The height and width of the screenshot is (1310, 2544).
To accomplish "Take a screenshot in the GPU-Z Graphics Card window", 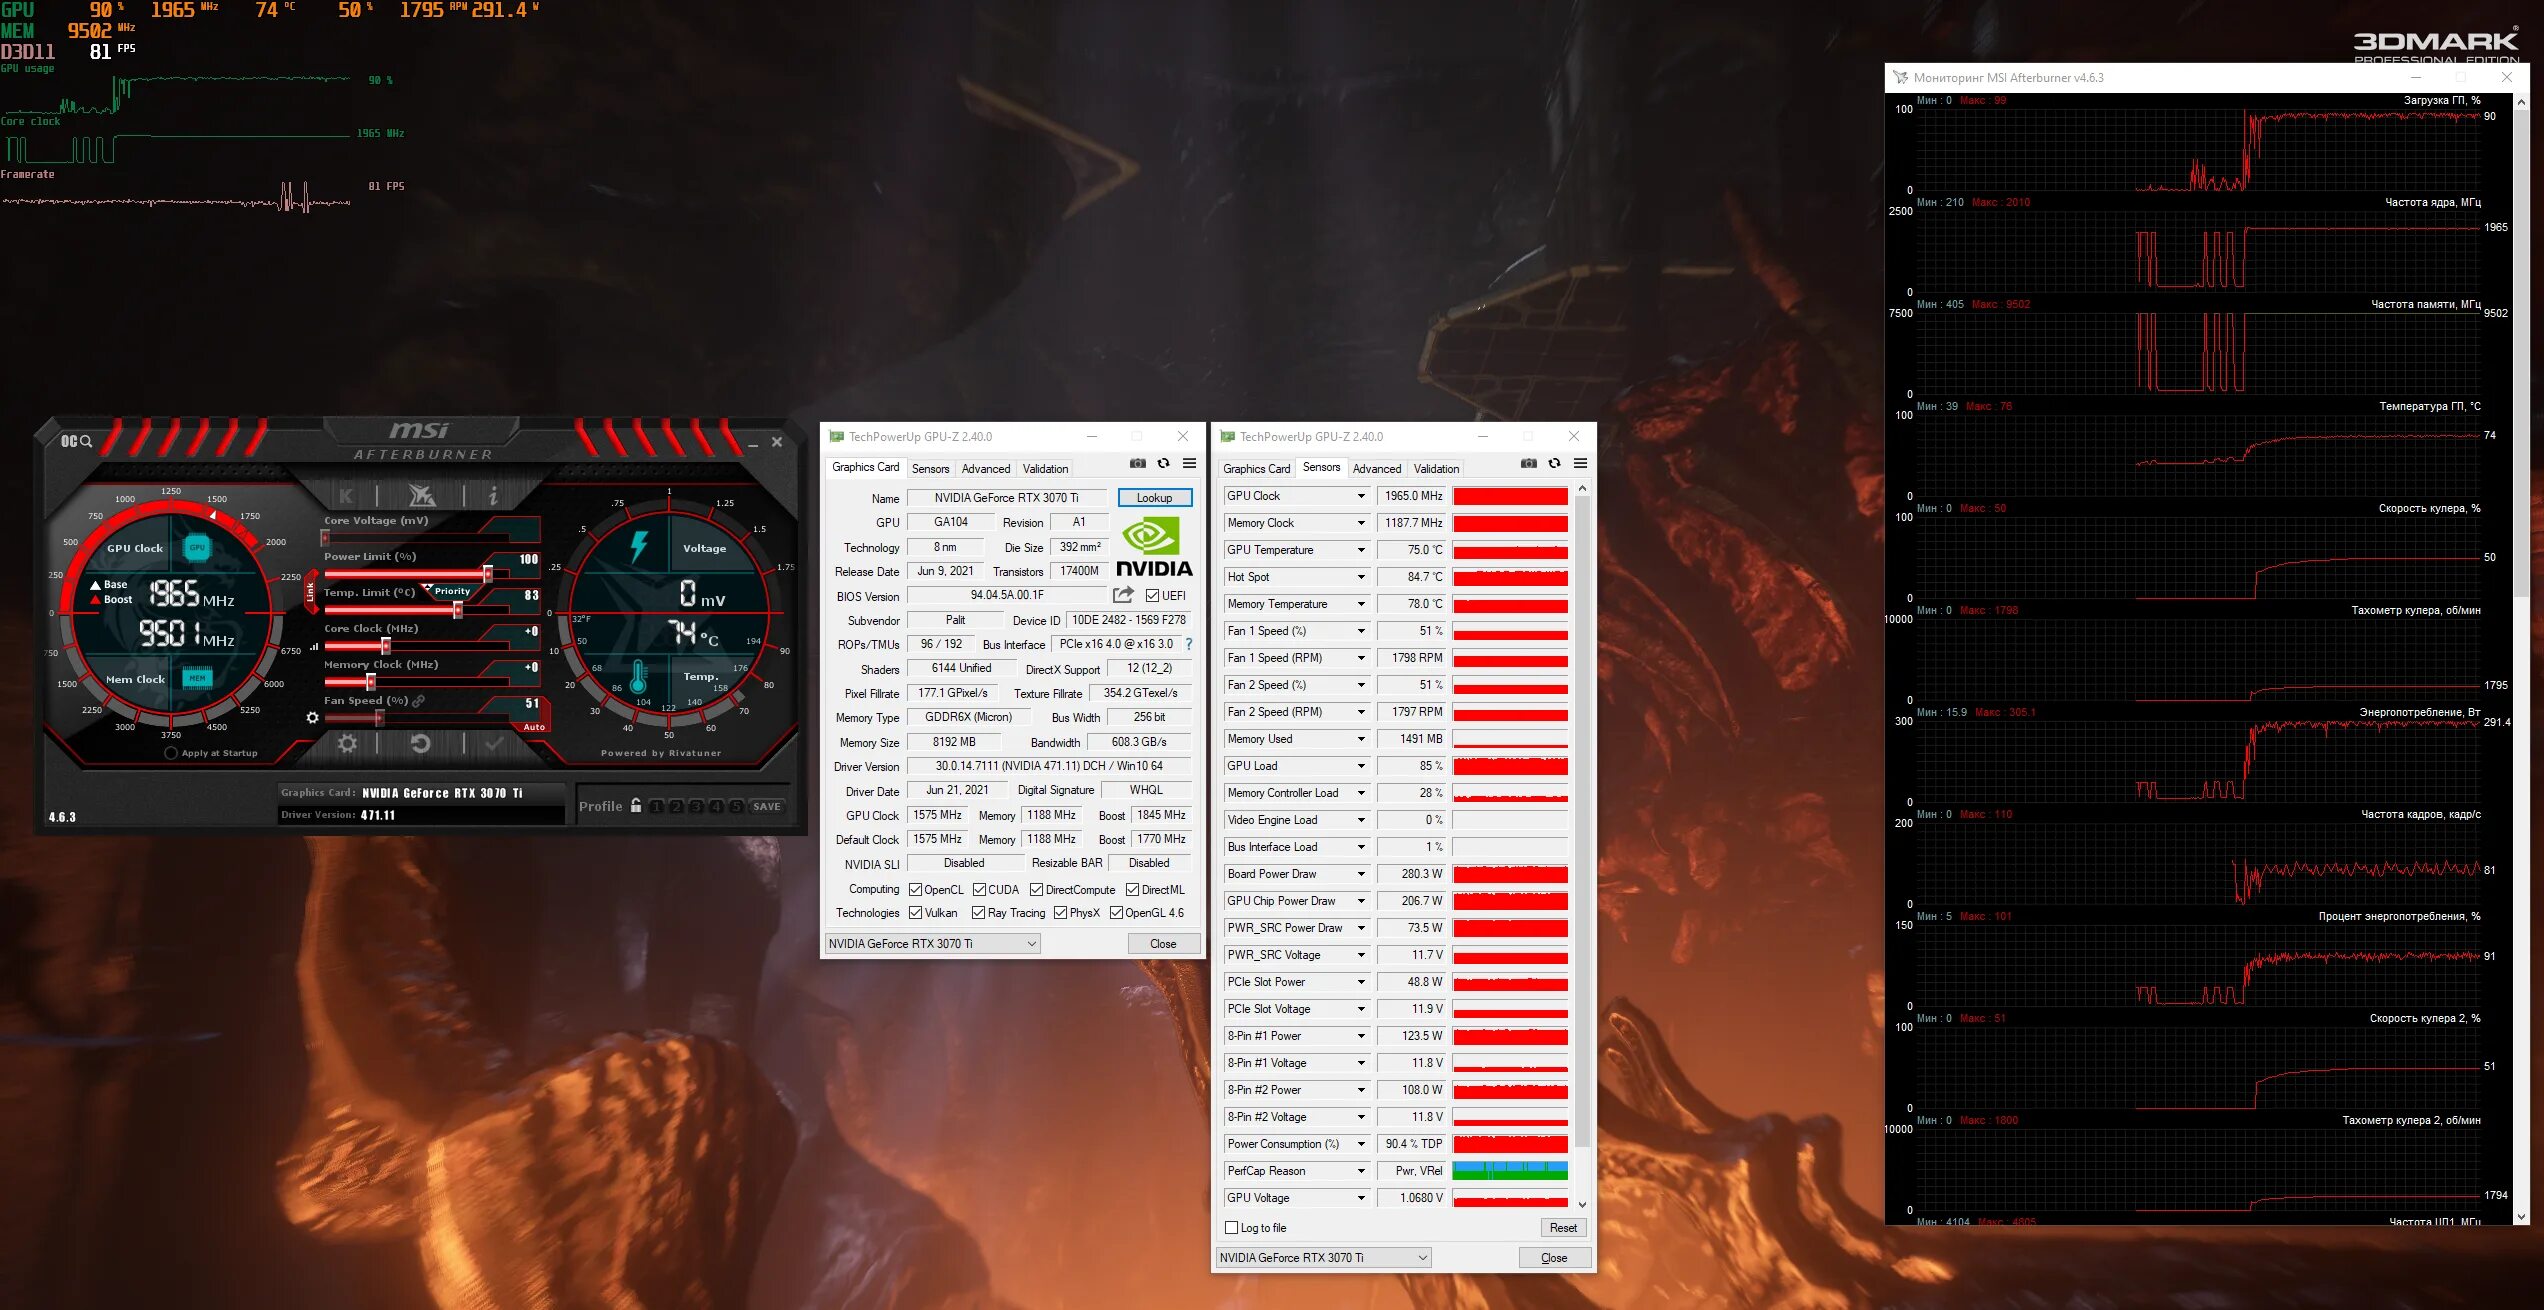I will point(1138,463).
